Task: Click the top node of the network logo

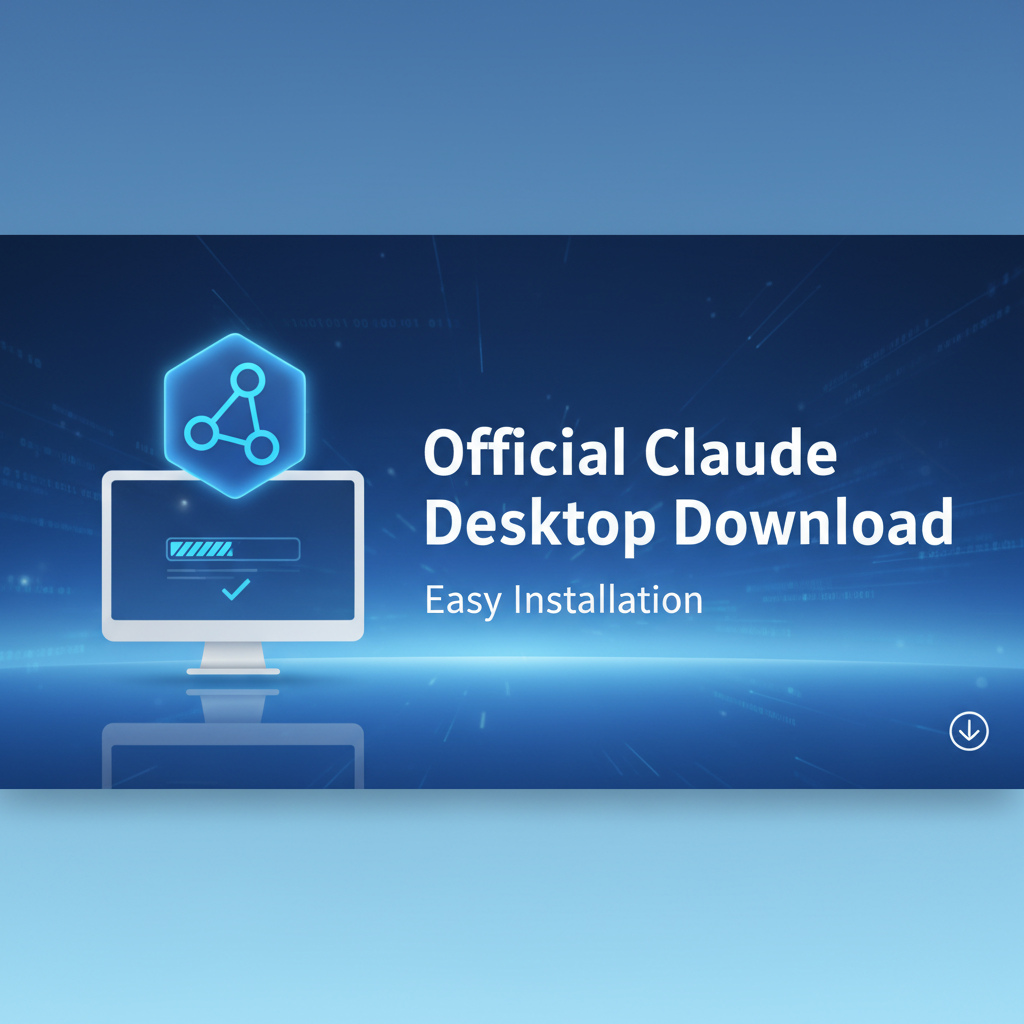Action: pyautogui.click(x=246, y=378)
